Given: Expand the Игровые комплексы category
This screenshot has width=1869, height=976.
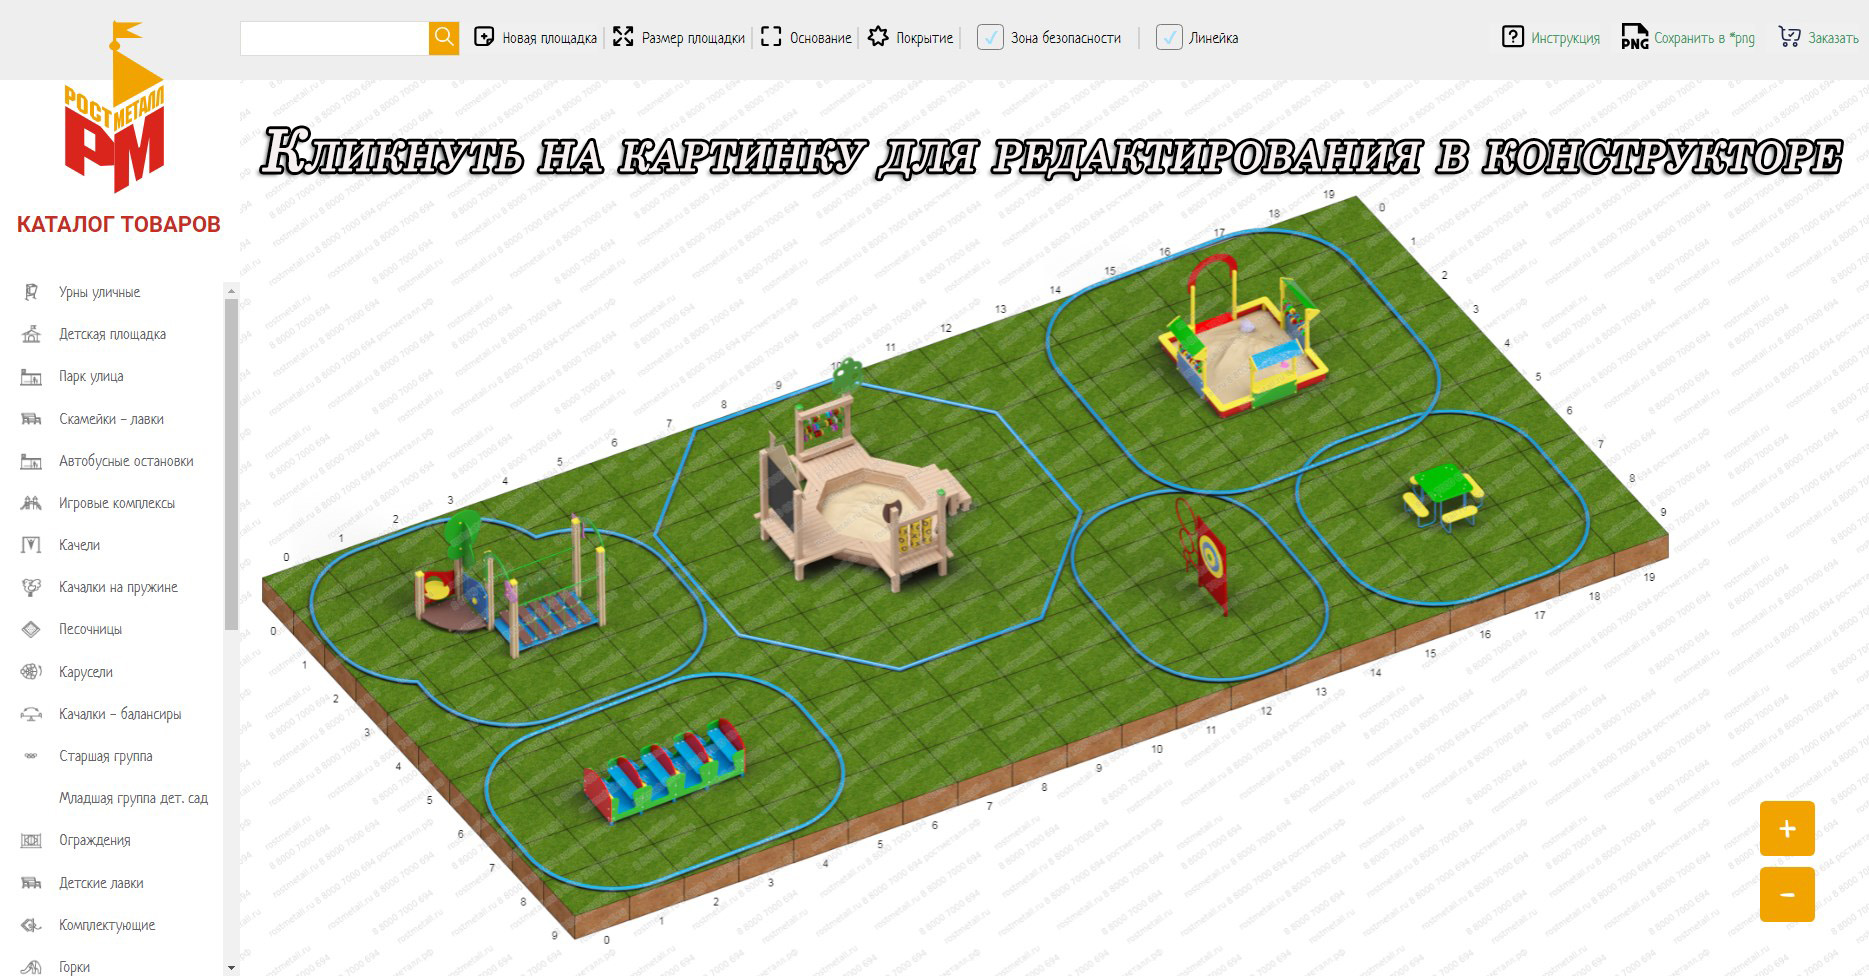Looking at the screenshot, I should click(116, 503).
